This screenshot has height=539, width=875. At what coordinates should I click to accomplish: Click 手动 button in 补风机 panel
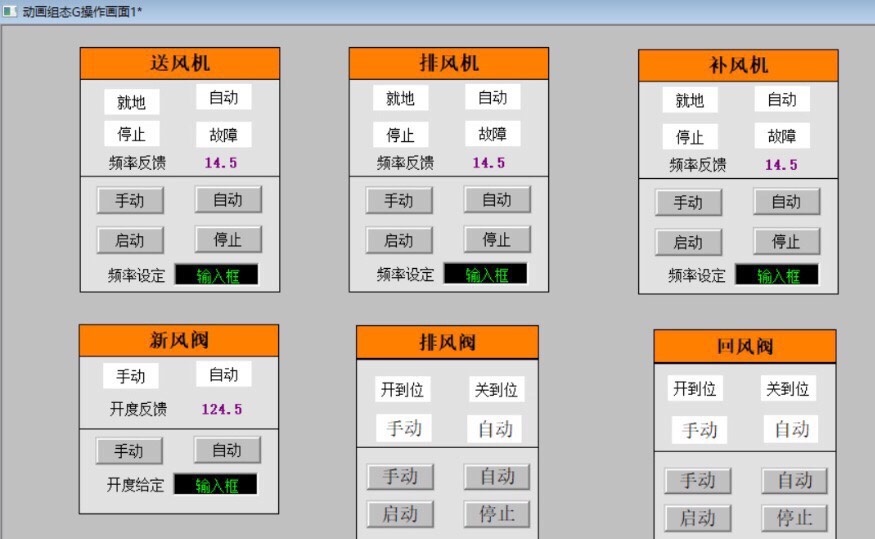(688, 202)
